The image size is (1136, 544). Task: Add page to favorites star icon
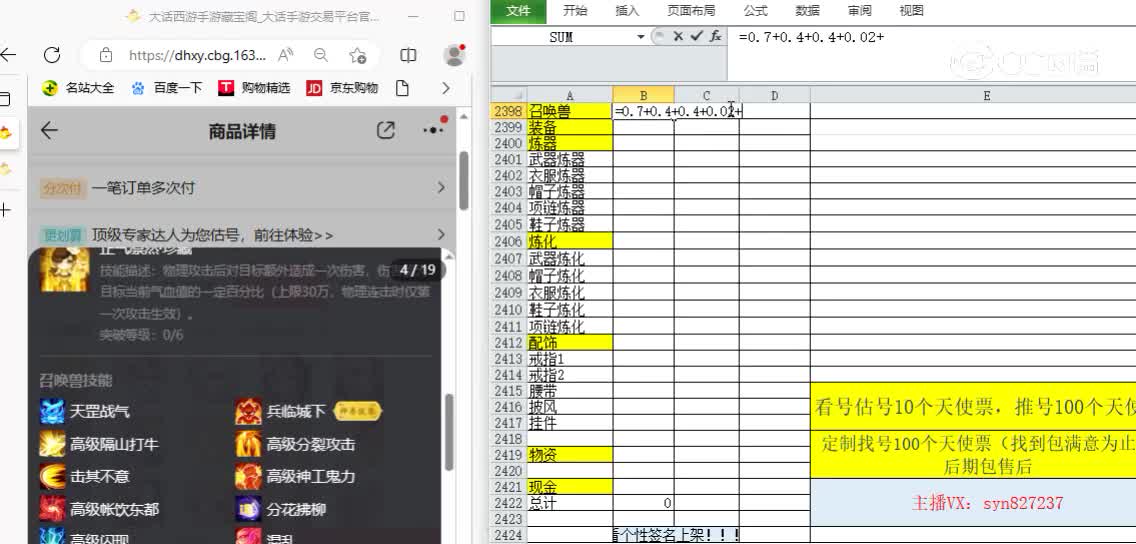pyautogui.click(x=357, y=55)
